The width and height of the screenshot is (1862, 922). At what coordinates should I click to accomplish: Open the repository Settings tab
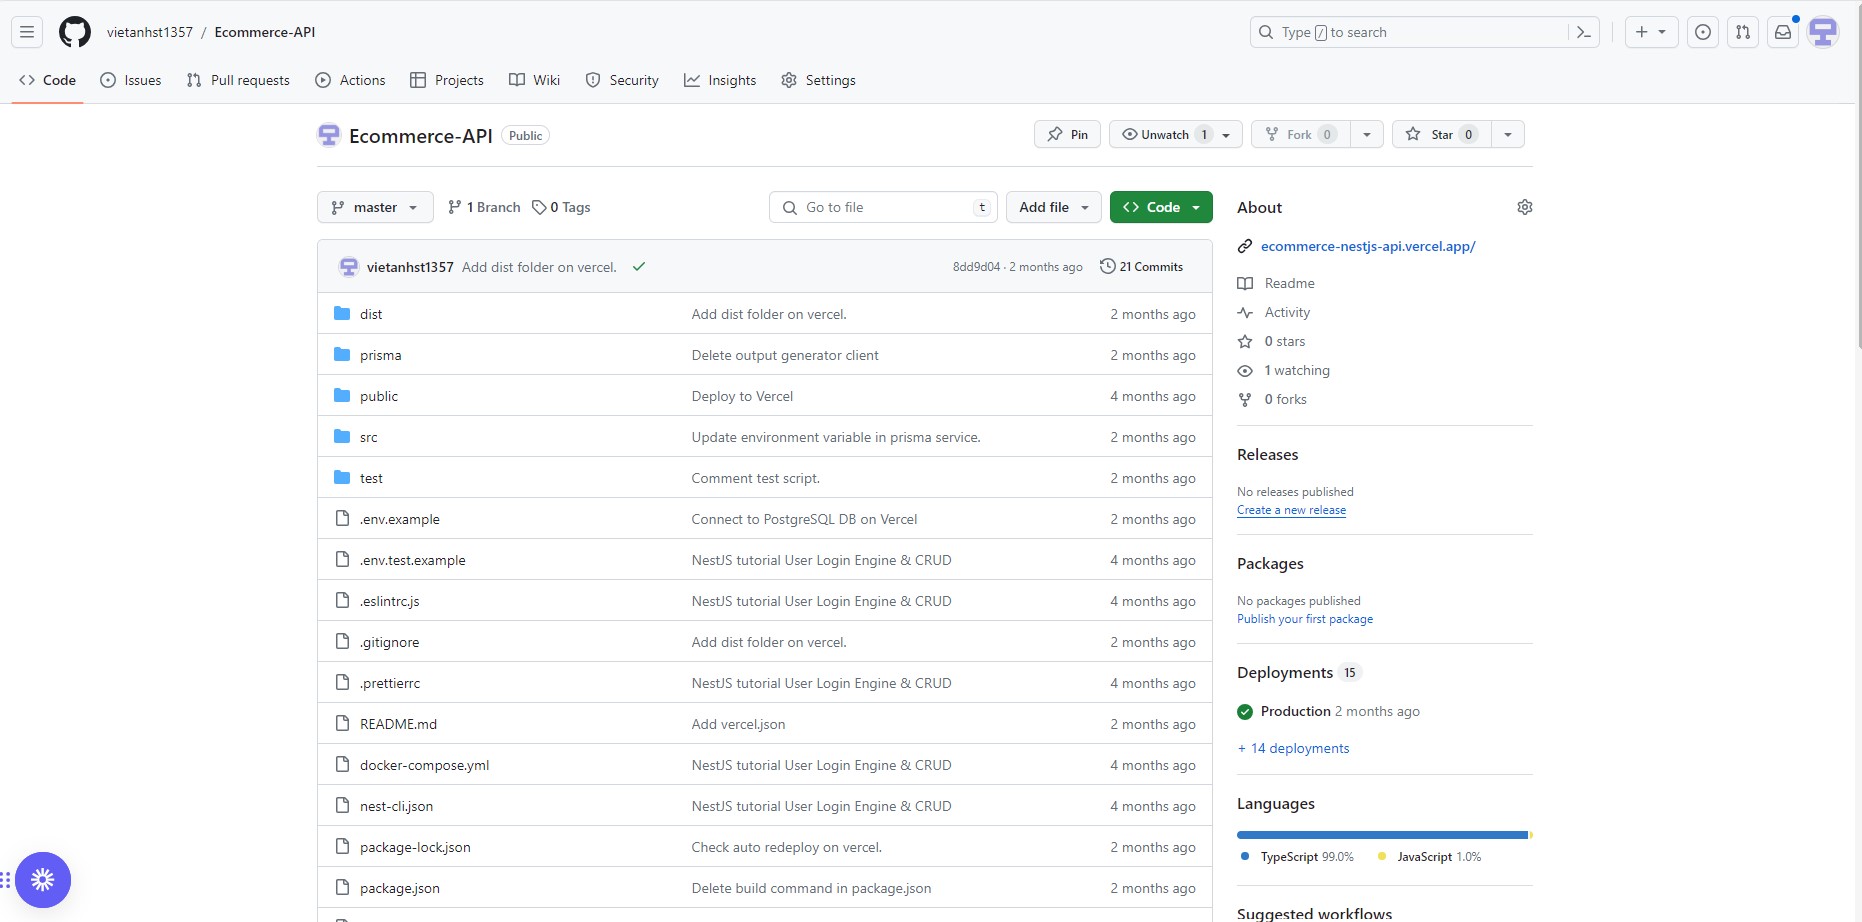[x=818, y=80]
